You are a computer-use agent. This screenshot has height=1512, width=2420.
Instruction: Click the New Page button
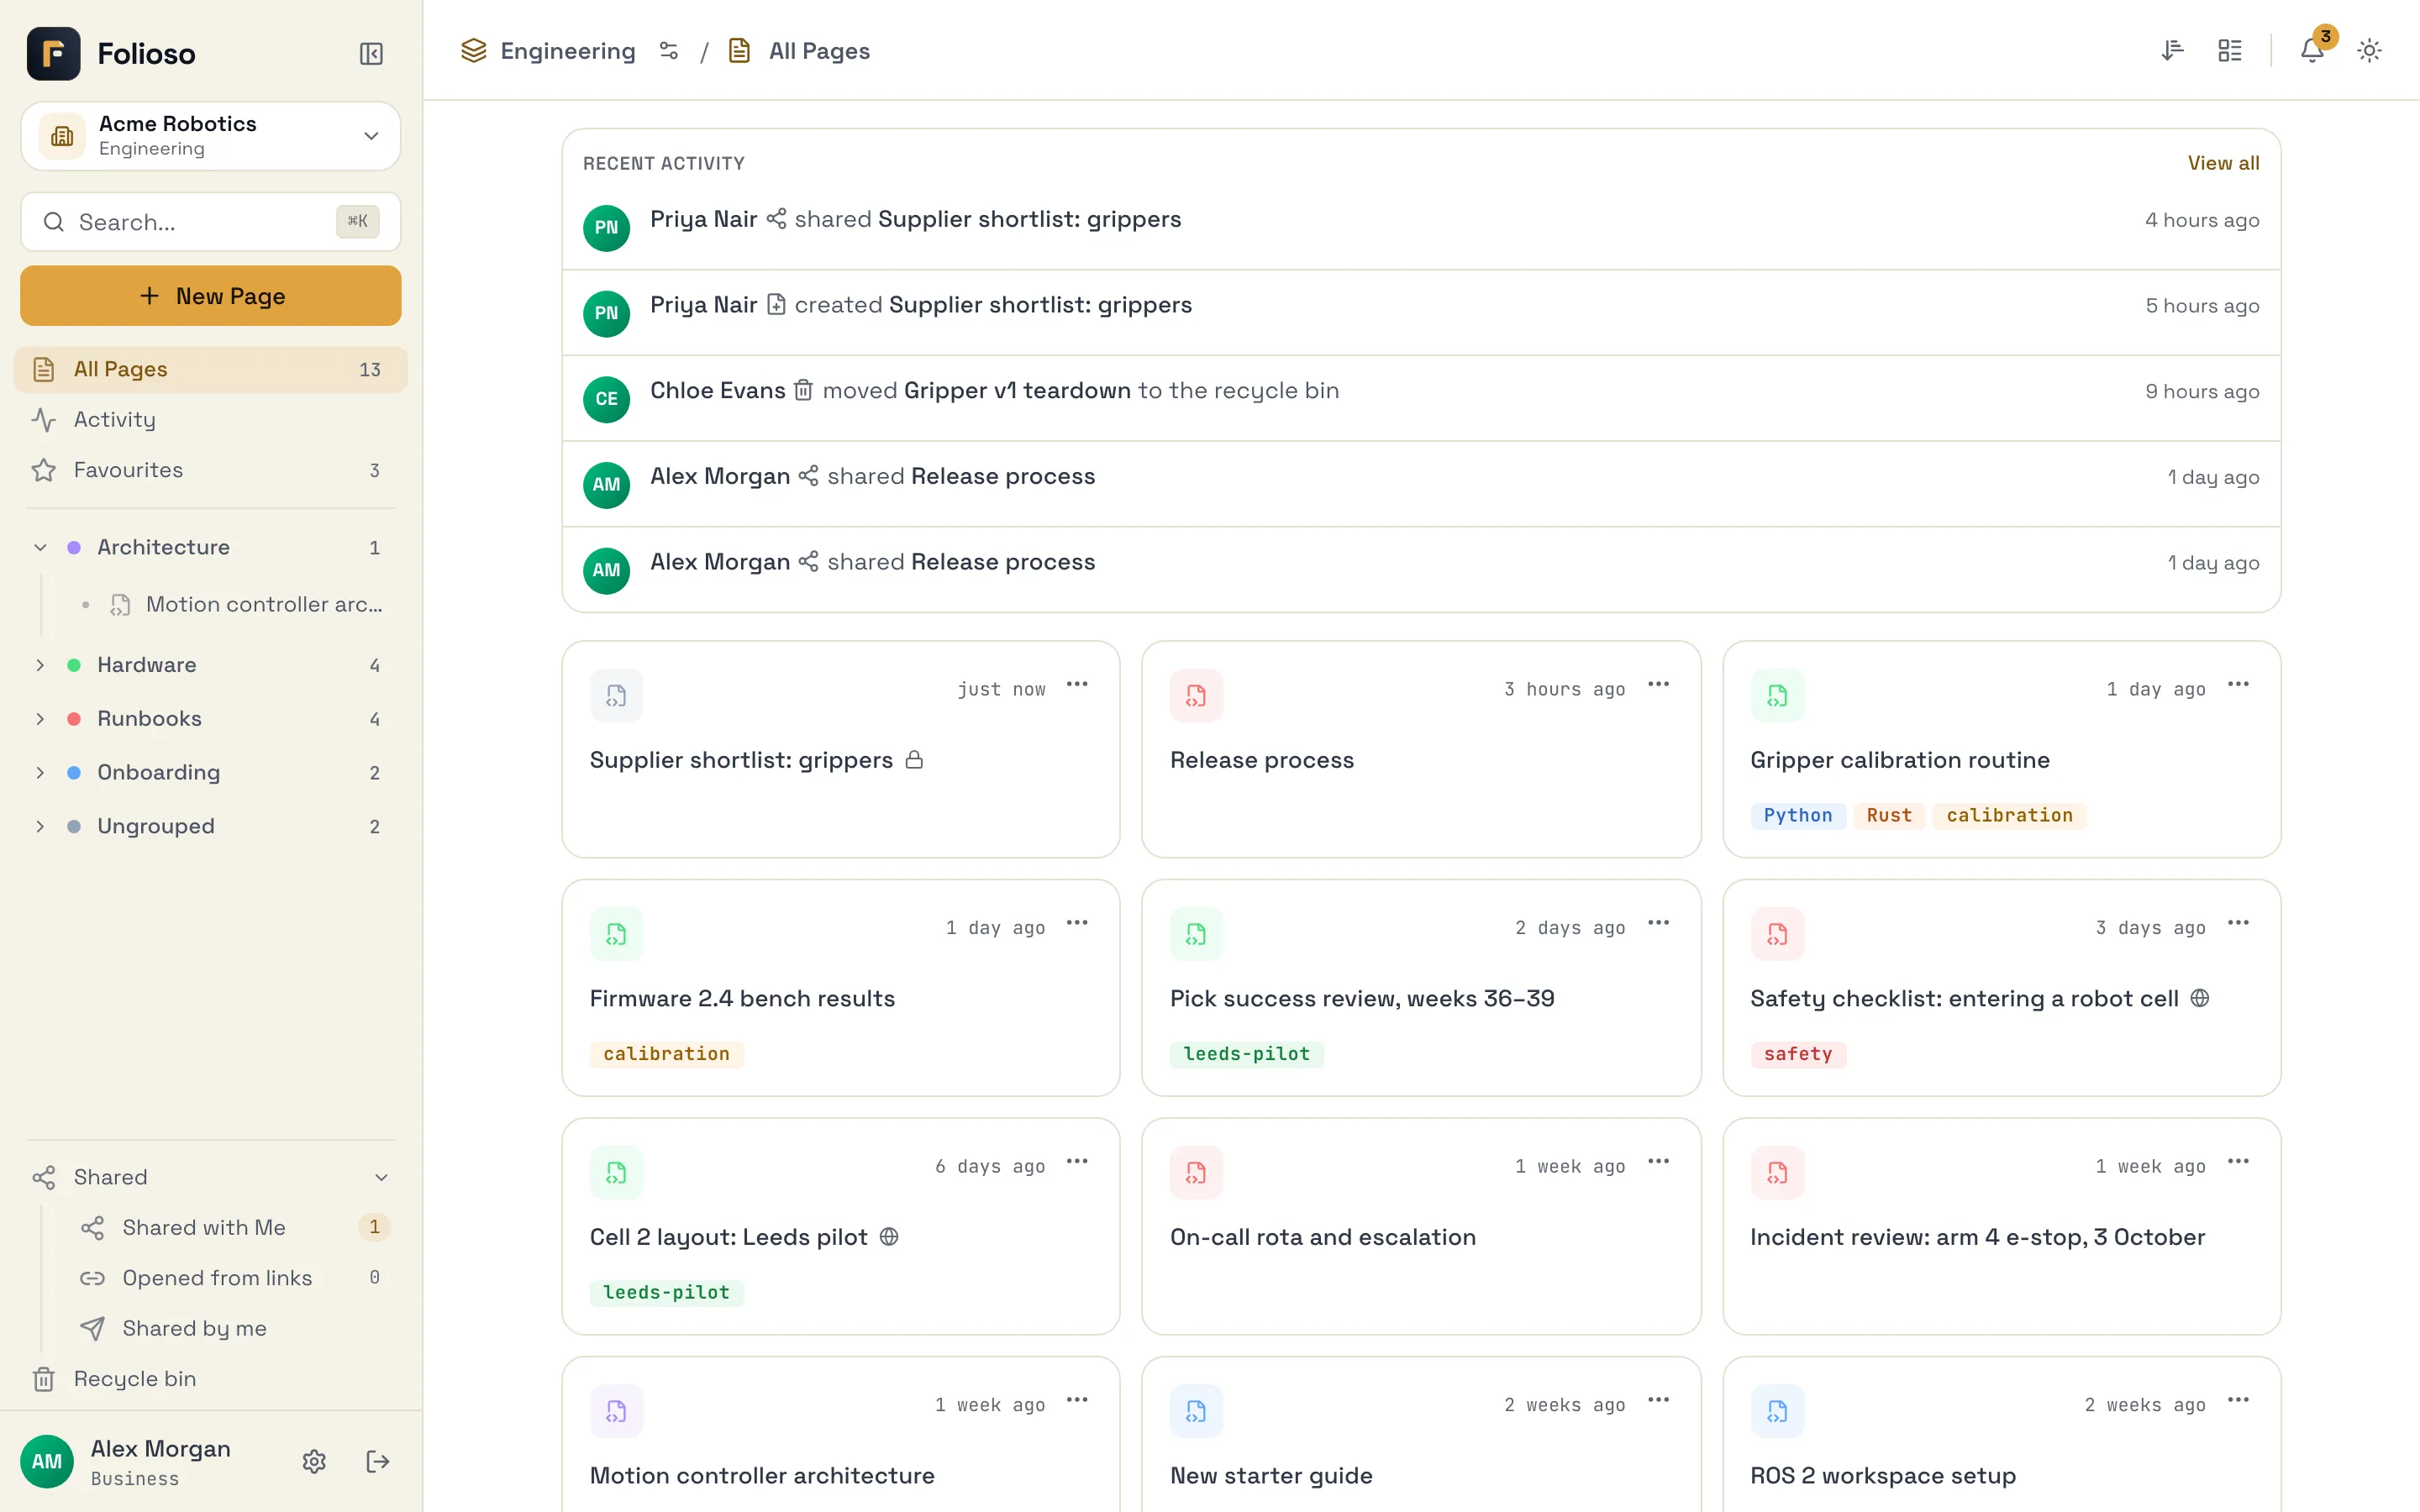[x=211, y=296]
